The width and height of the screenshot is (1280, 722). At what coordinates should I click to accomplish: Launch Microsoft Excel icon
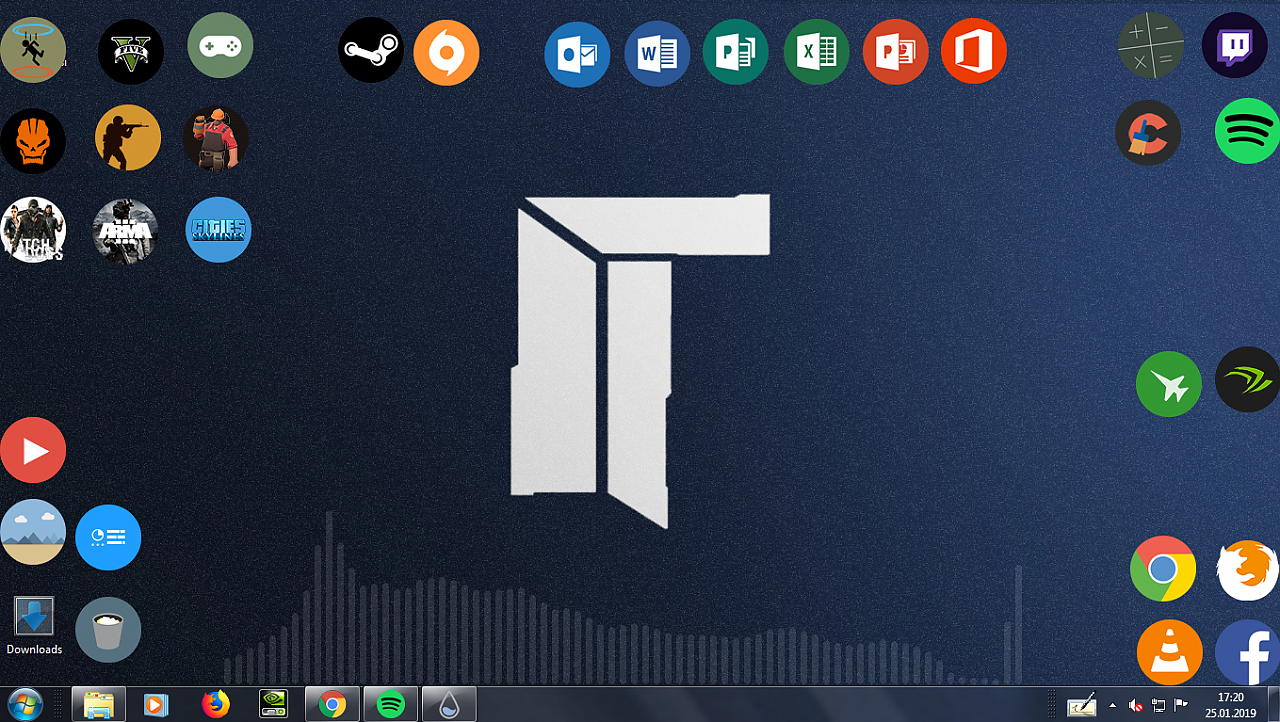point(816,52)
